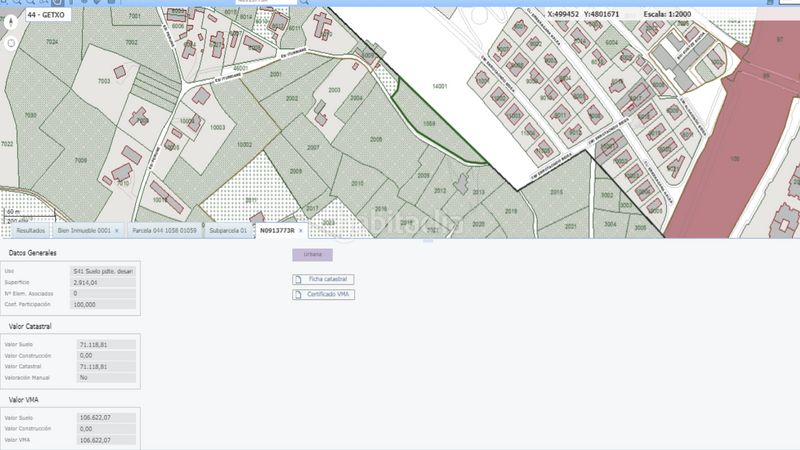Image resolution: width=800 pixels, height=450 pixels.
Task: Click the purple Urbana label
Action: tap(312, 255)
